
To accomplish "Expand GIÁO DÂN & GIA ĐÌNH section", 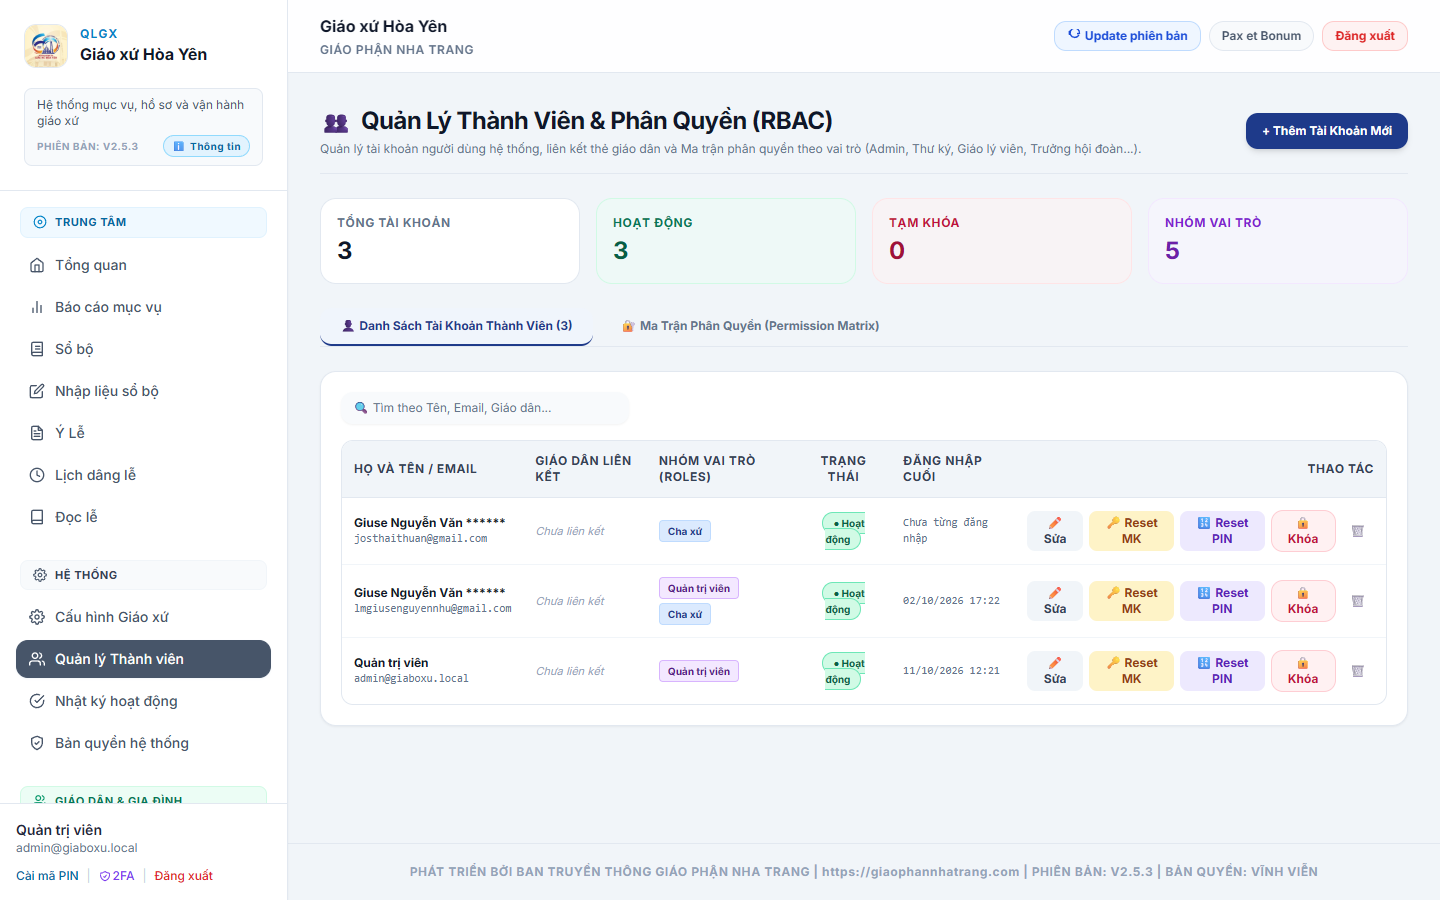I will [143, 795].
